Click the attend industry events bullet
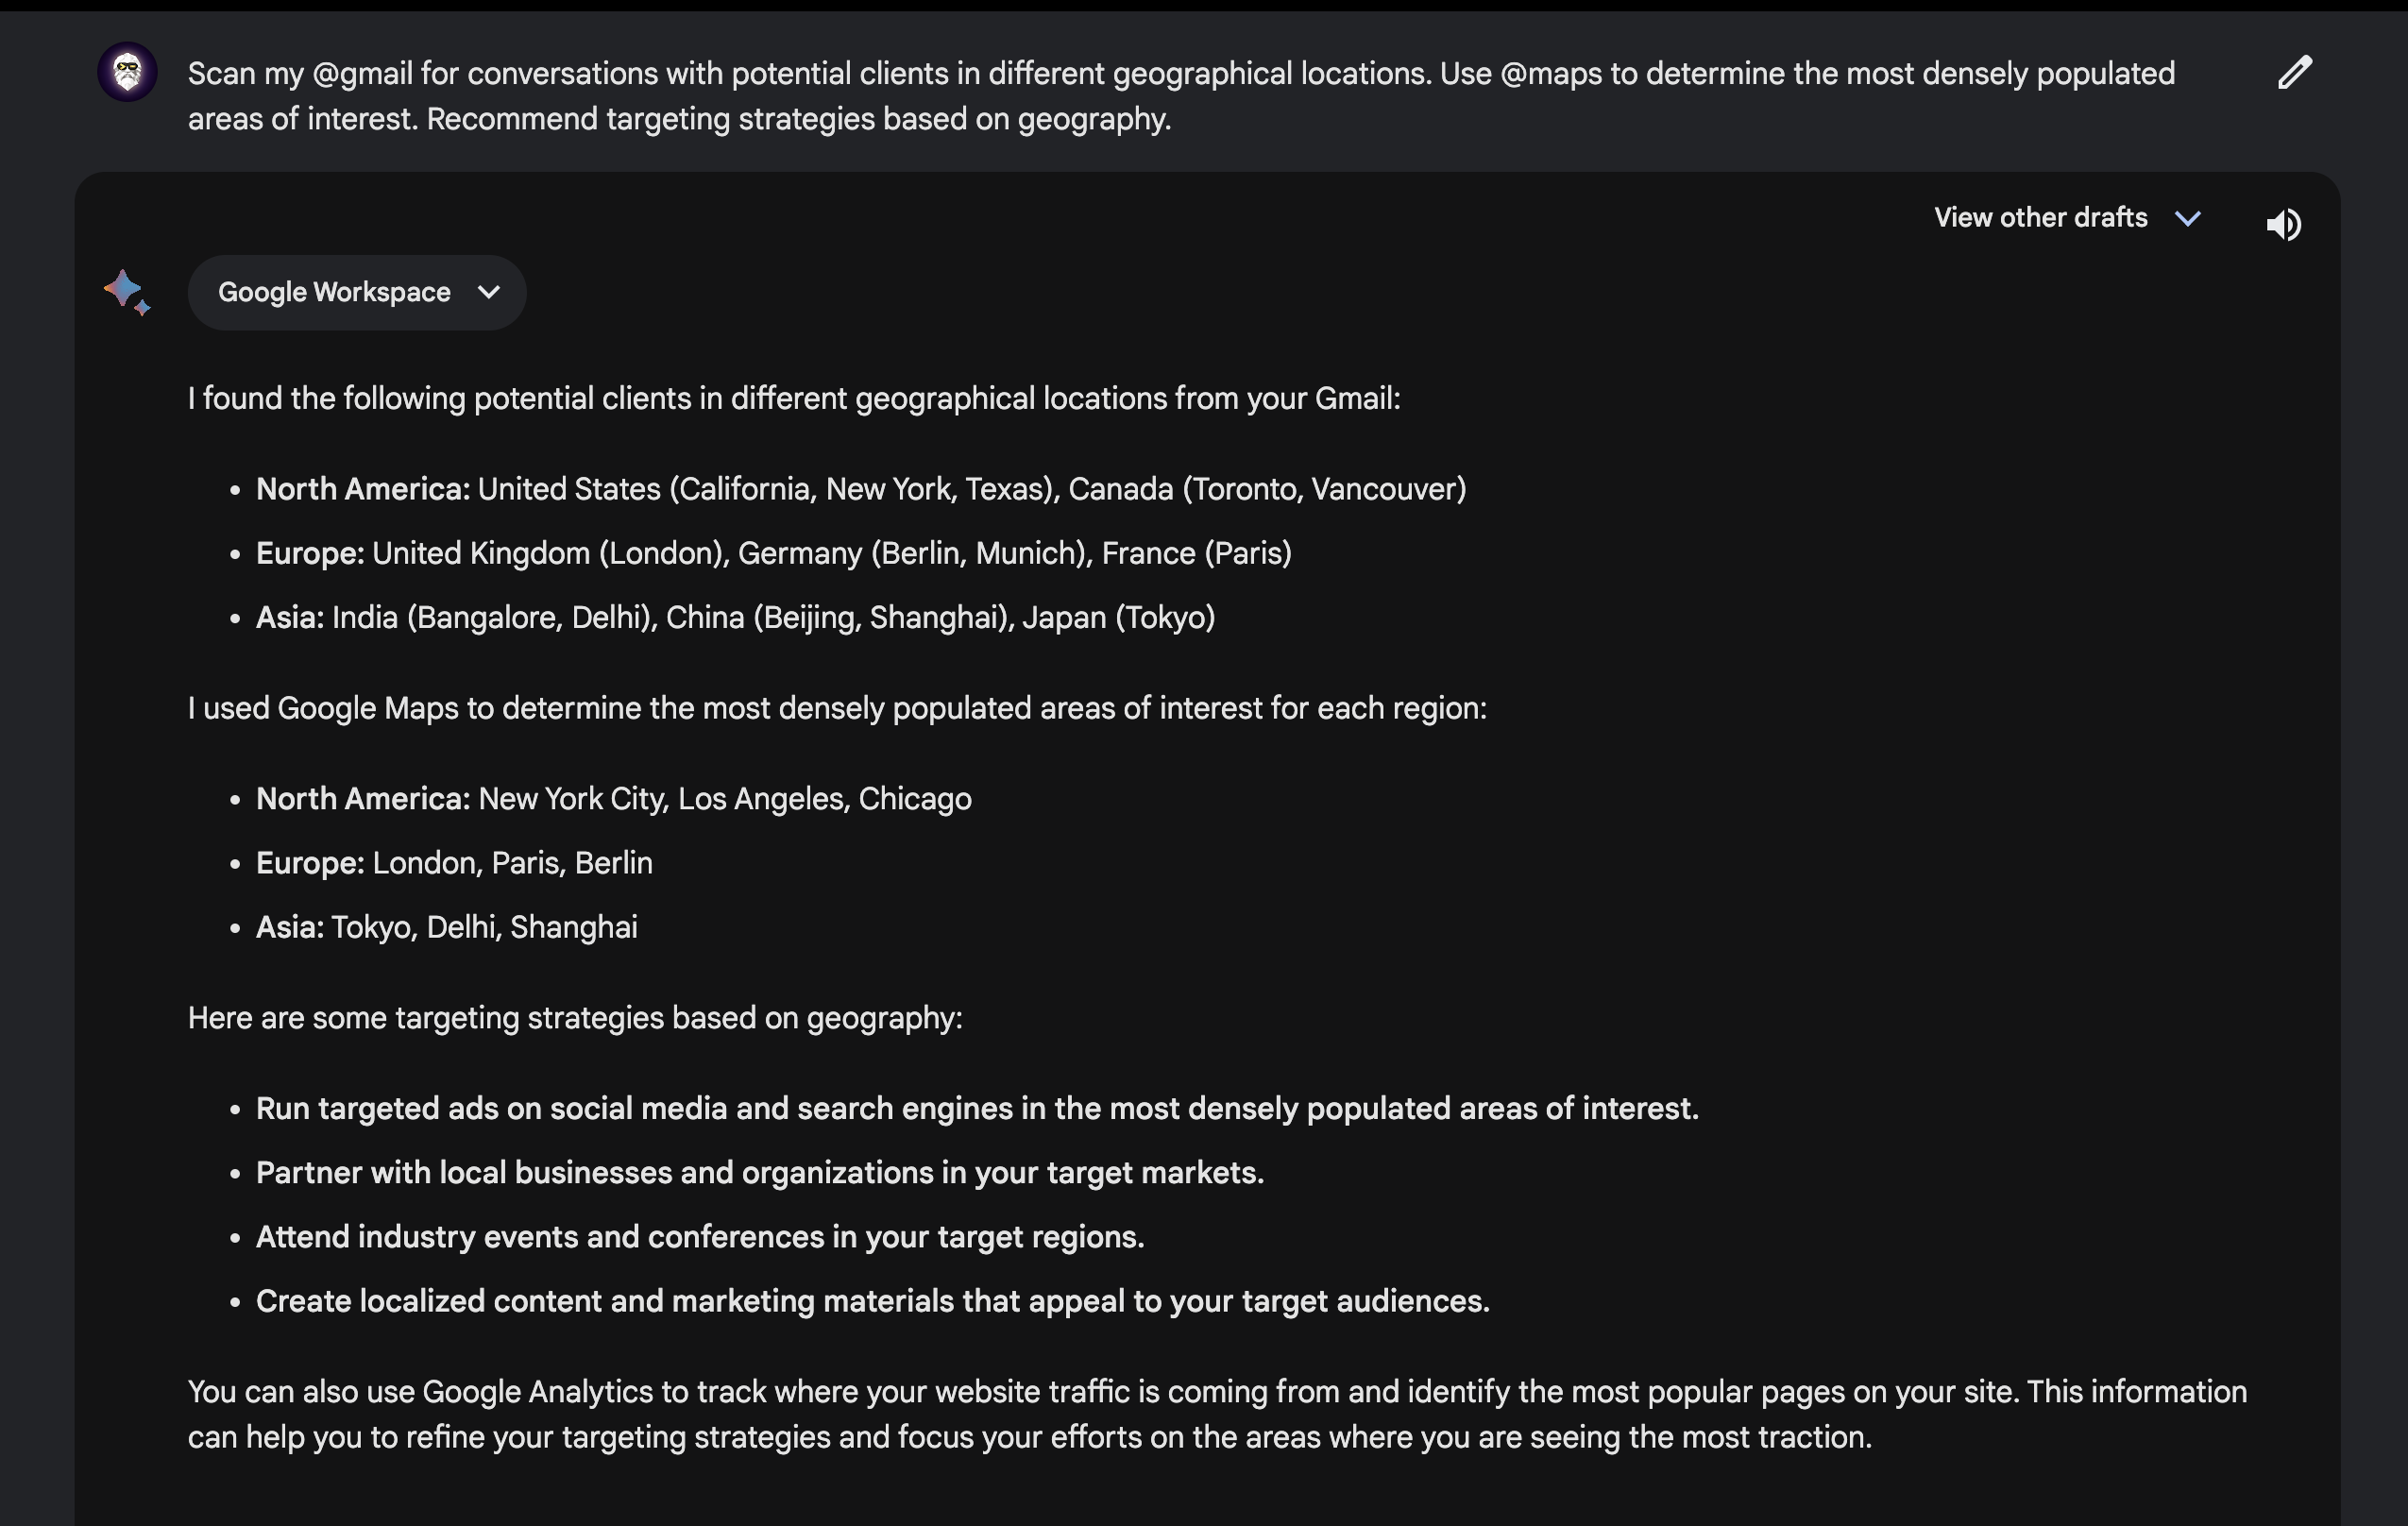Image resolution: width=2408 pixels, height=1526 pixels. click(700, 1236)
